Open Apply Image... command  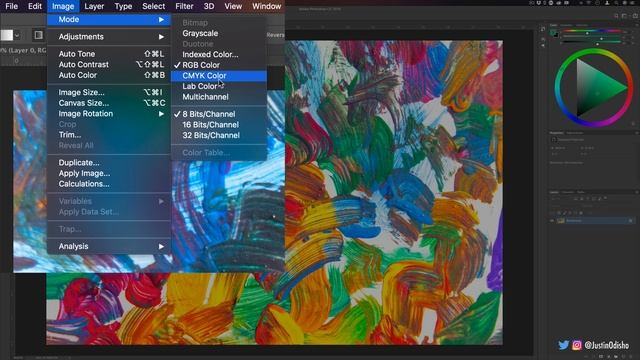(x=109, y=173)
